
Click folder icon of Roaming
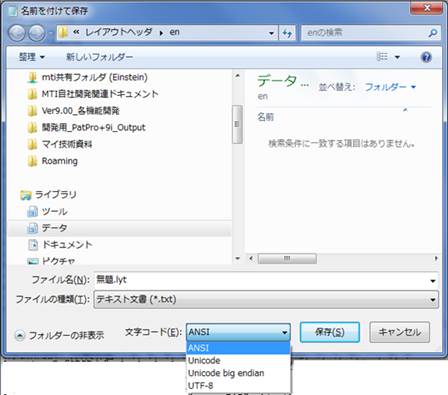click(32, 161)
